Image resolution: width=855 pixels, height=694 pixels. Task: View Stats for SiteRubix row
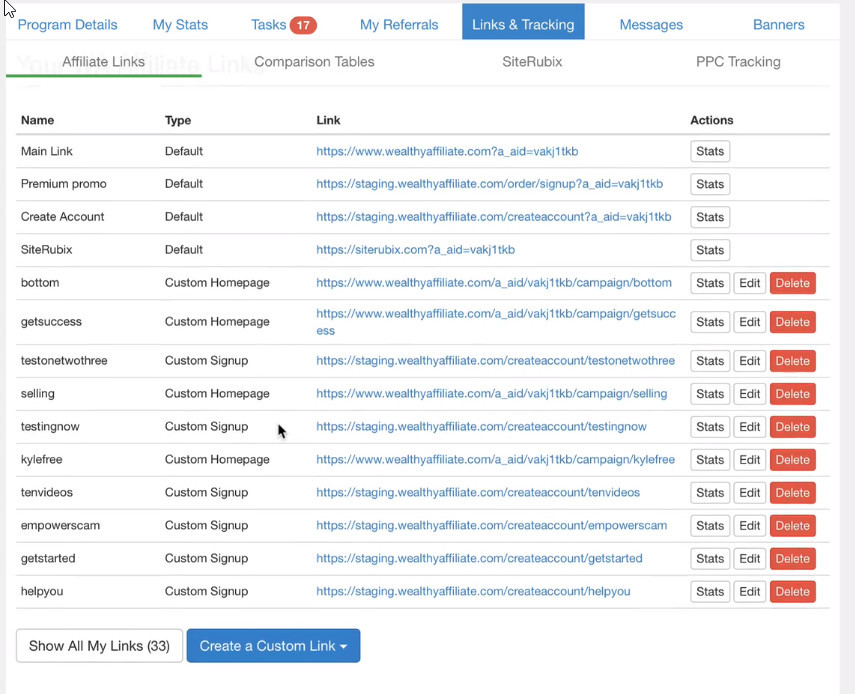(710, 250)
